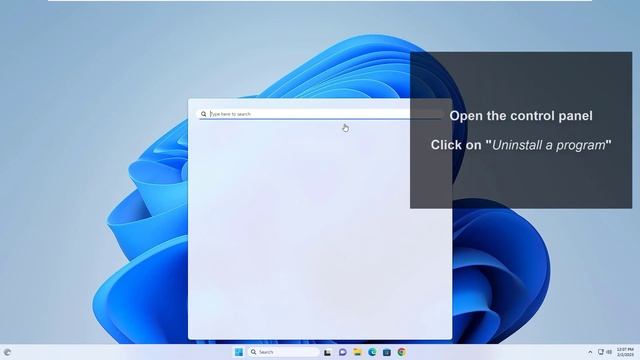Click the Windows Start button
Image resolution: width=640 pixels, height=360 pixels.
(239, 352)
